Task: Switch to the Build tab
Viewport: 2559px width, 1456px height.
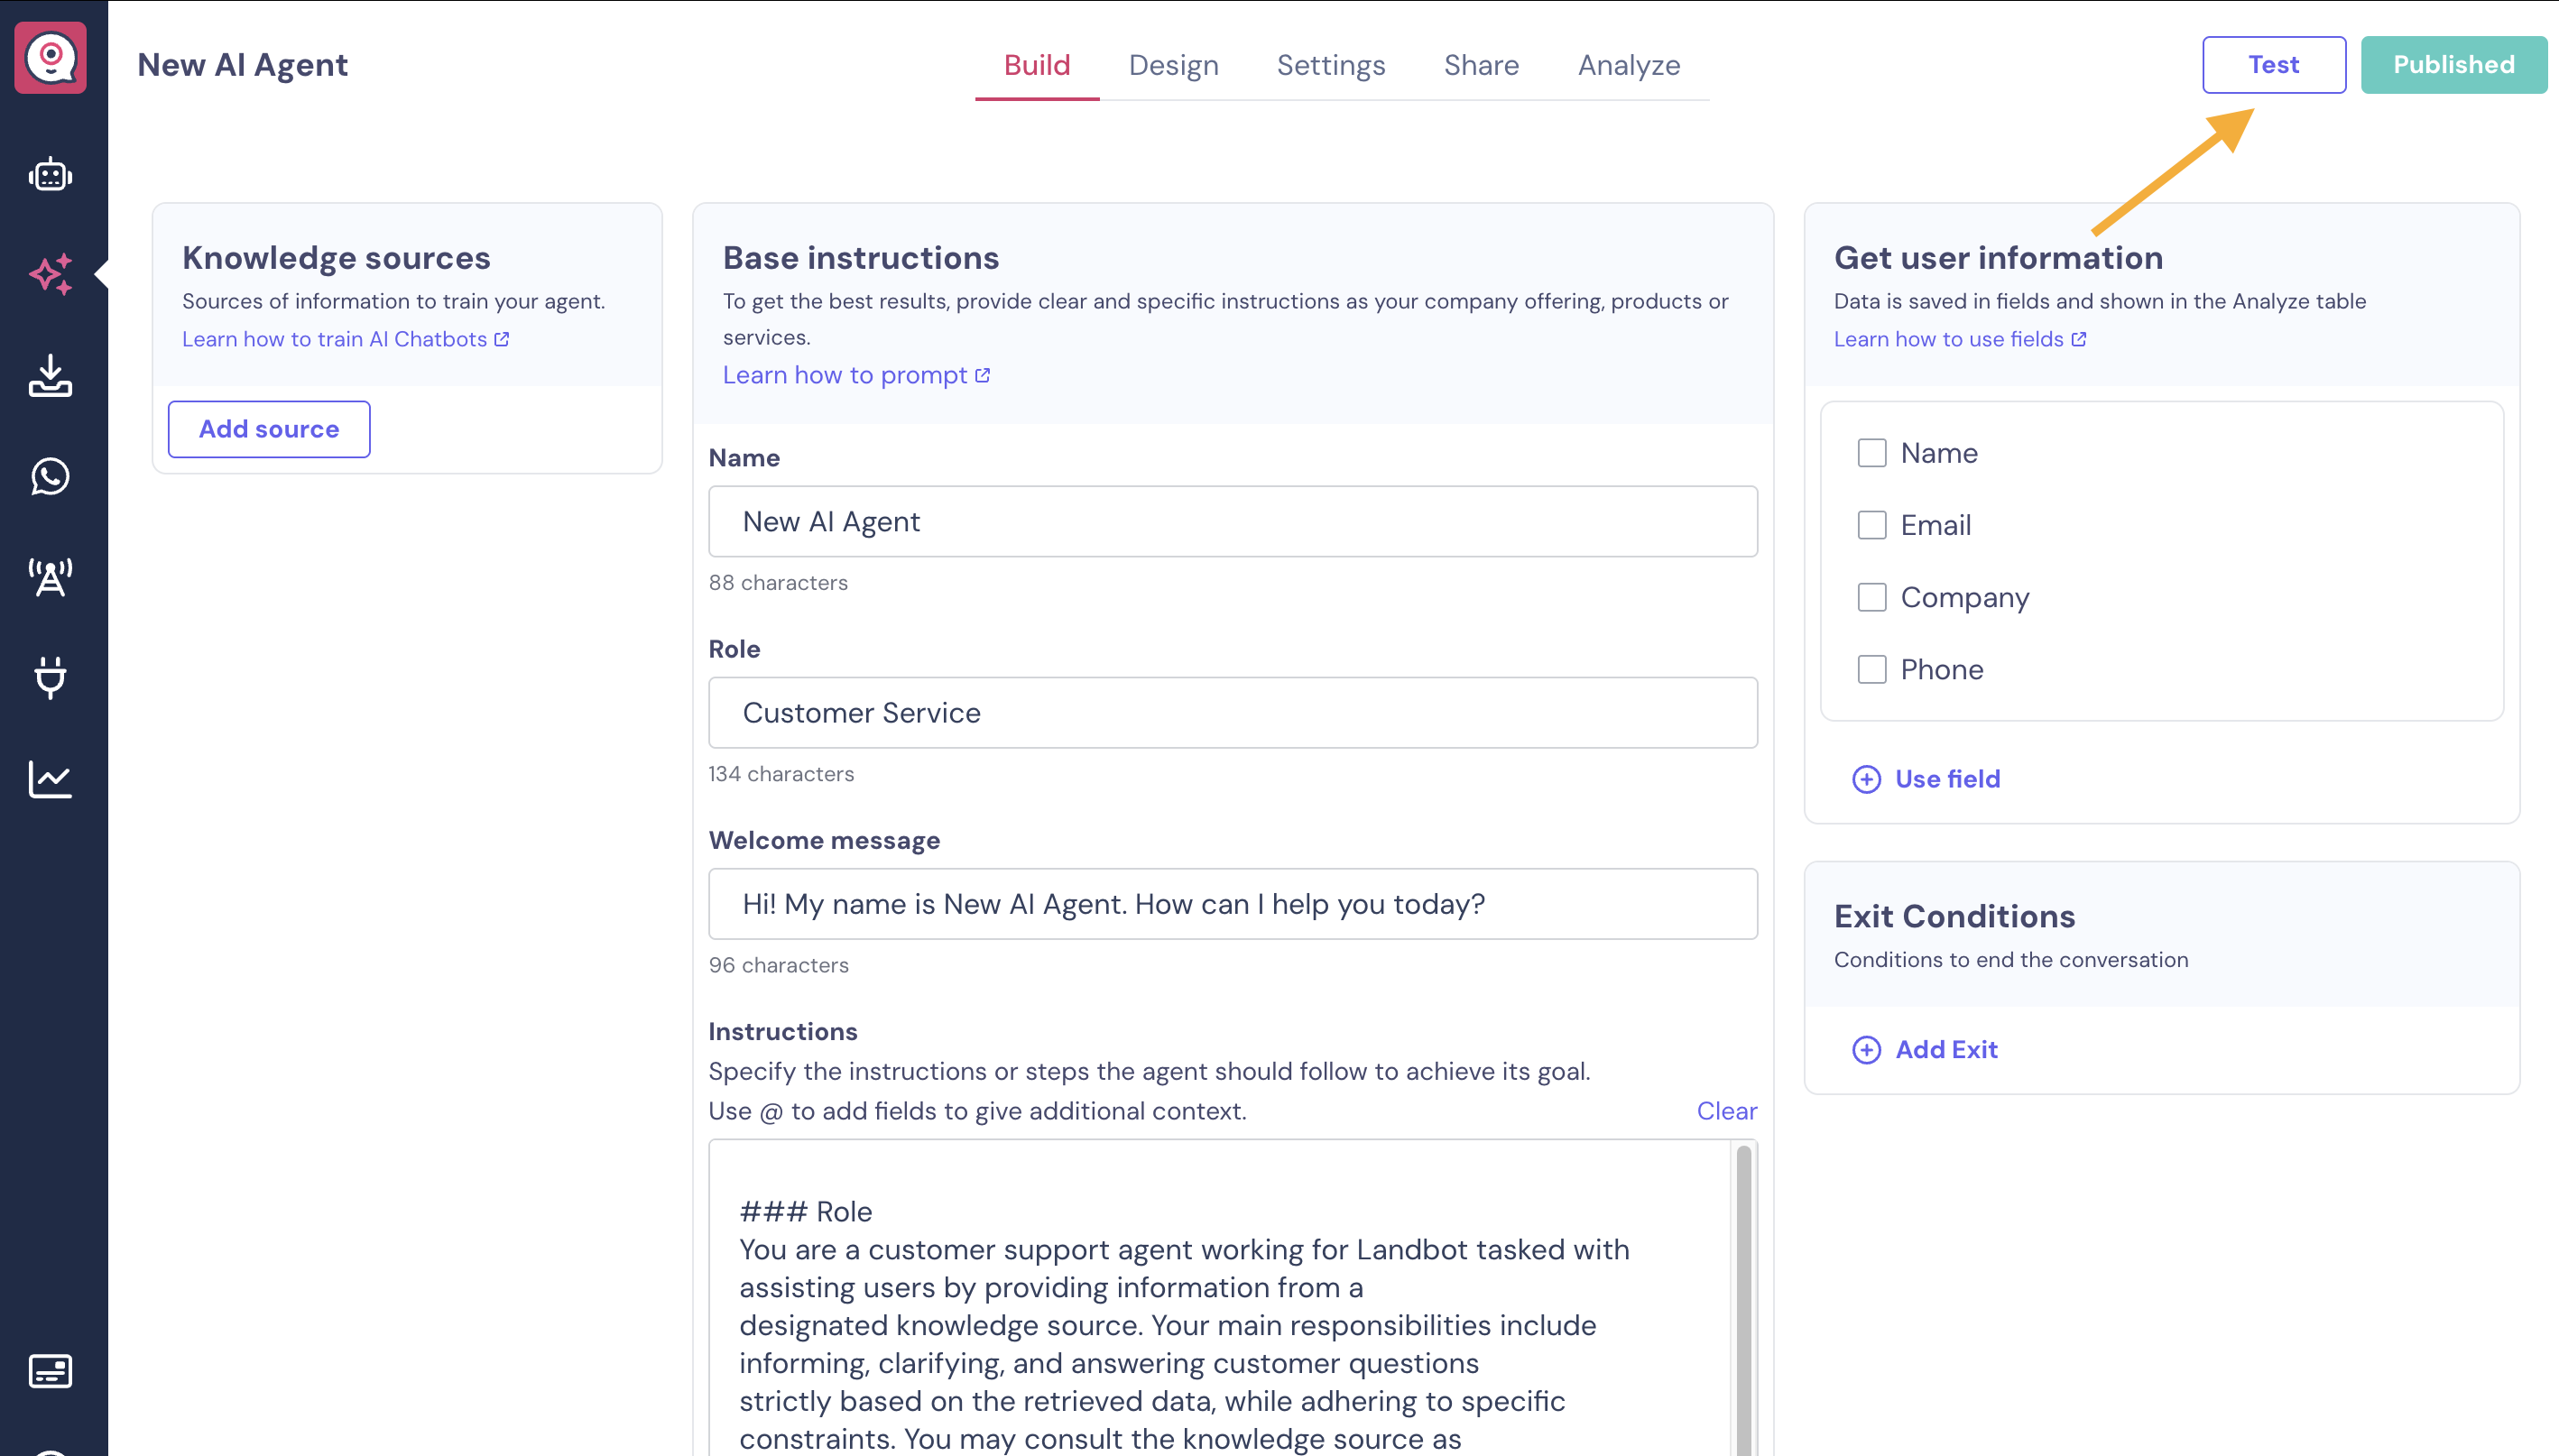Action: pos(1037,65)
